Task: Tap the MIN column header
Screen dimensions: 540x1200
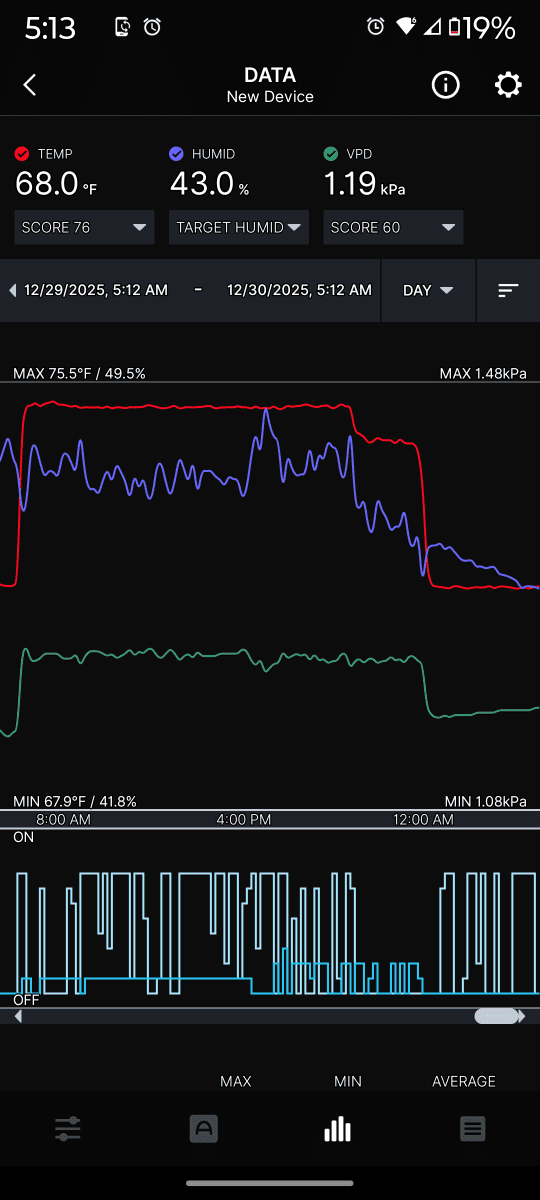Action: pyautogui.click(x=348, y=1081)
